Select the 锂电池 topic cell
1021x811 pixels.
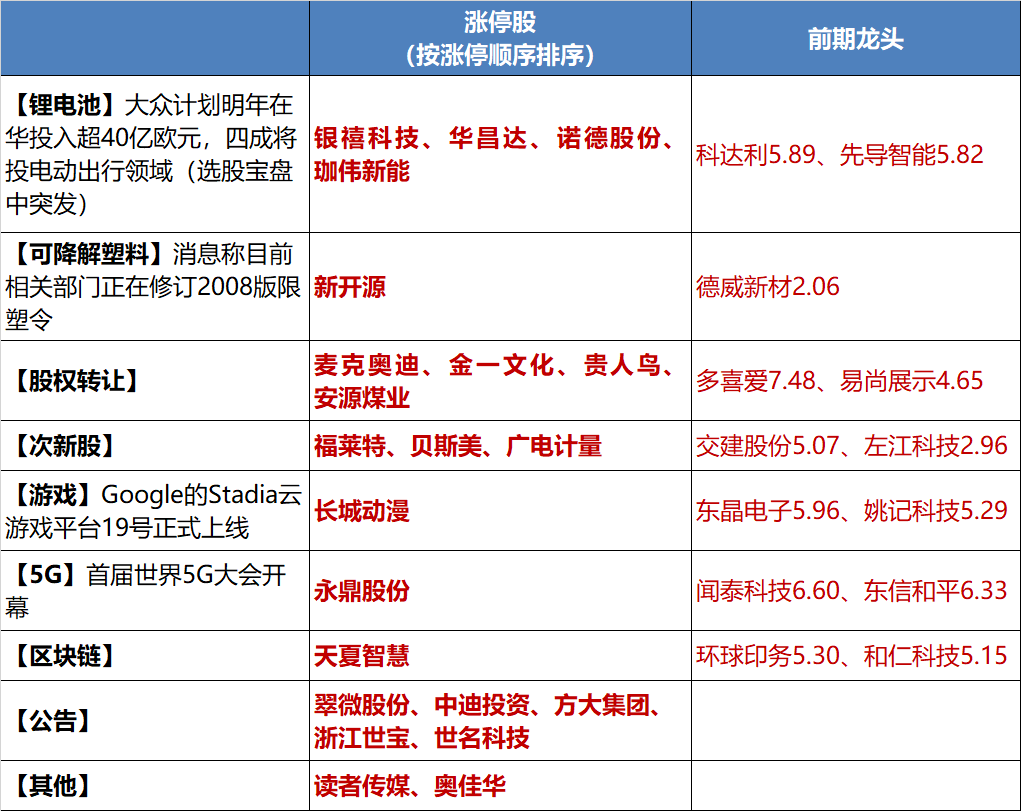155,154
